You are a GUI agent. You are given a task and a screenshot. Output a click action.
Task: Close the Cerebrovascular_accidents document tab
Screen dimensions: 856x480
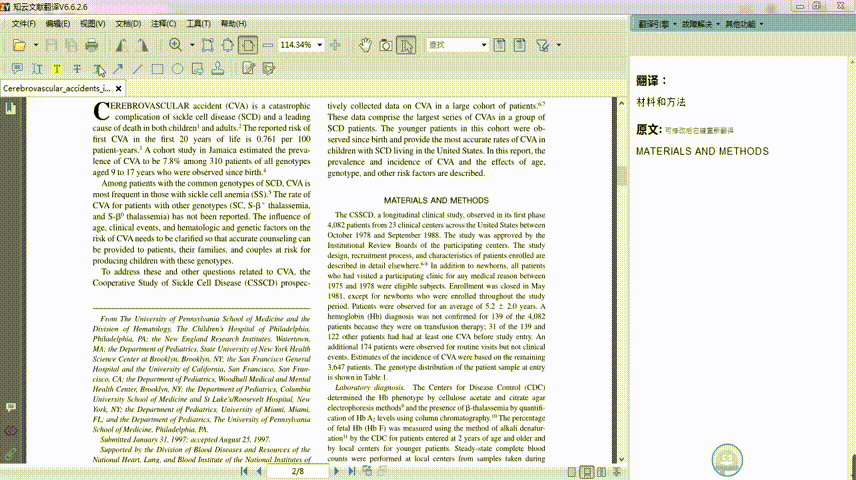point(118,88)
